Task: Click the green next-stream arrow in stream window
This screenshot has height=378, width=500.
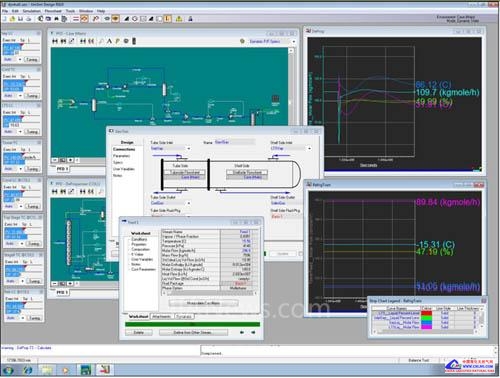Action: (x=253, y=332)
